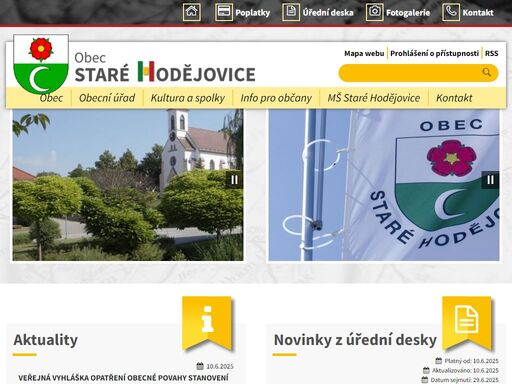The height and width of the screenshot is (384, 512).
Task: Click the calendar icon beside Aktualizováno
Action: [x=426, y=370]
